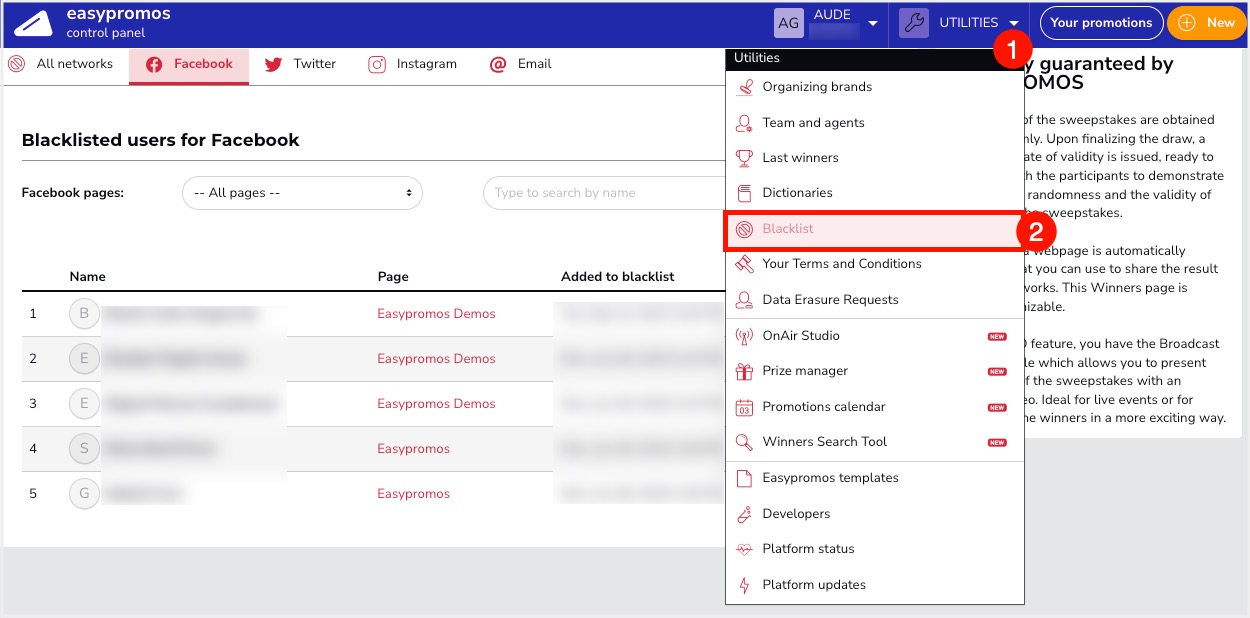Click the Easypromos templates page icon
The width and height of the screenshot is (1250, 618).
pos(744,478)
